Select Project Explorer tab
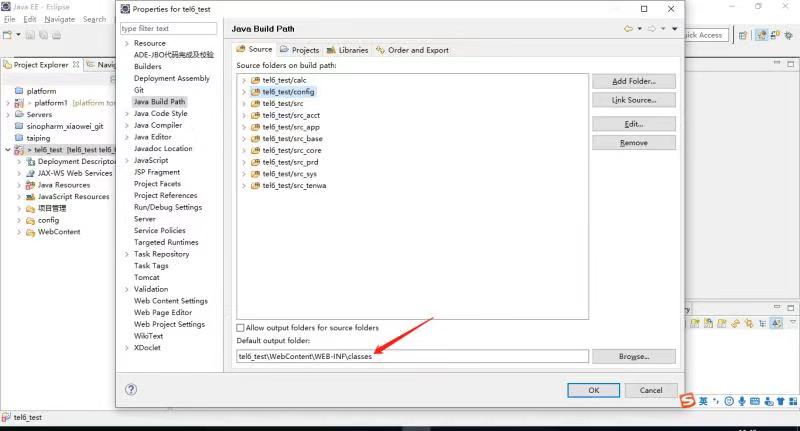Viewport: 800px width, 431px height. [41, 65]
